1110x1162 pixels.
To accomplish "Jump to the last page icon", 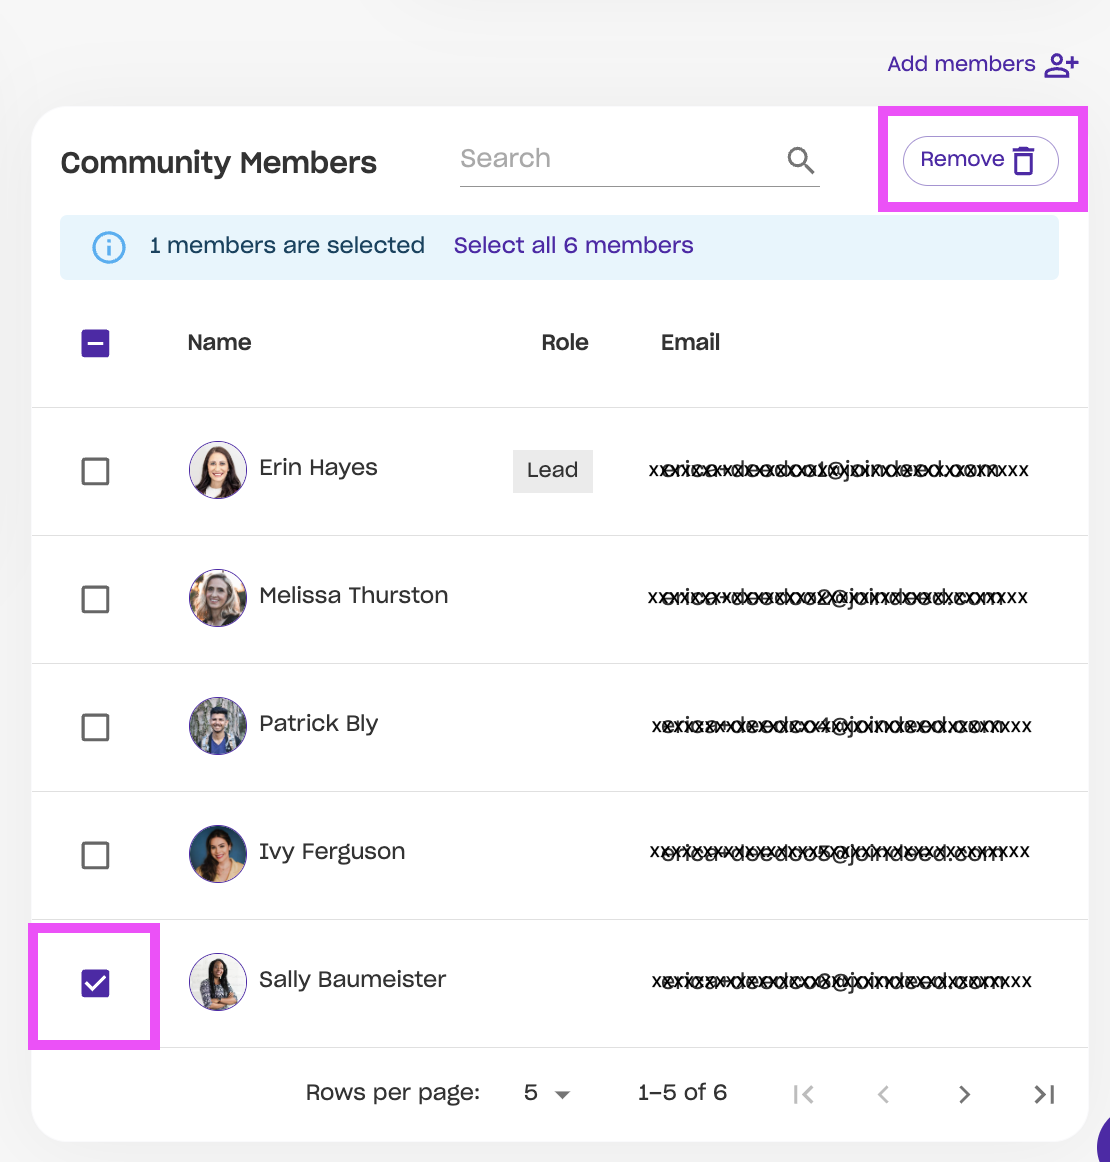I will (x=1044, y=1094).
